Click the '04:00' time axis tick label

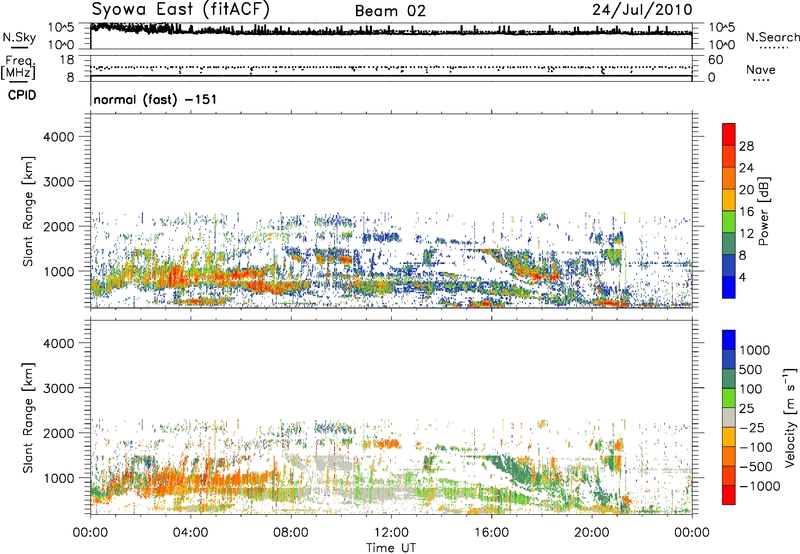click(x=190, y=533)
